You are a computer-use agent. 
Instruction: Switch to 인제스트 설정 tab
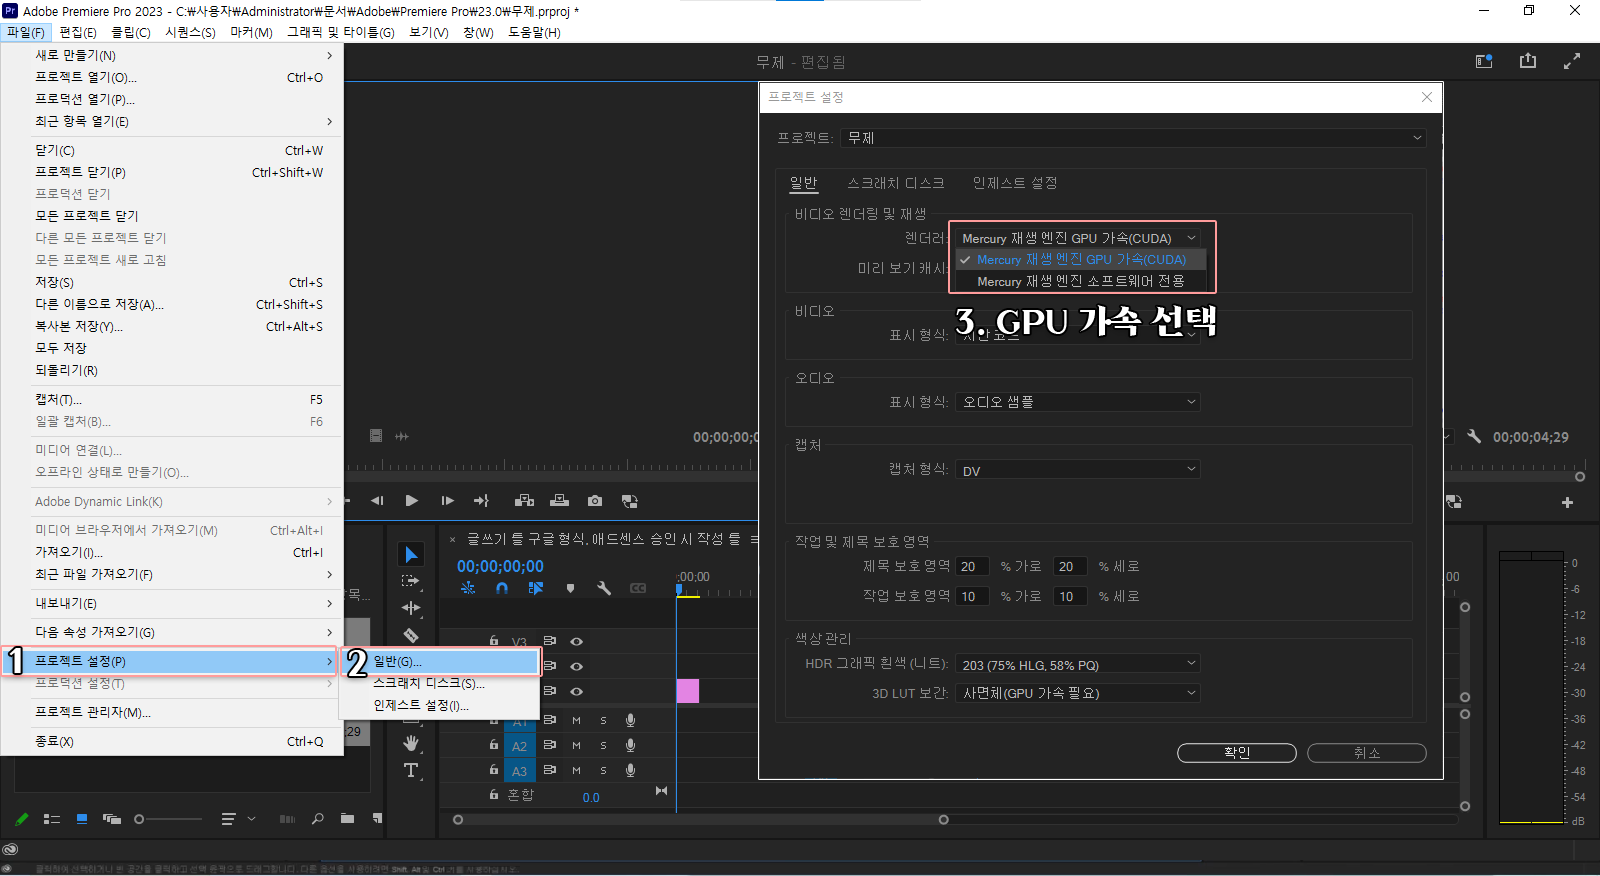(x=1015, y=183)
